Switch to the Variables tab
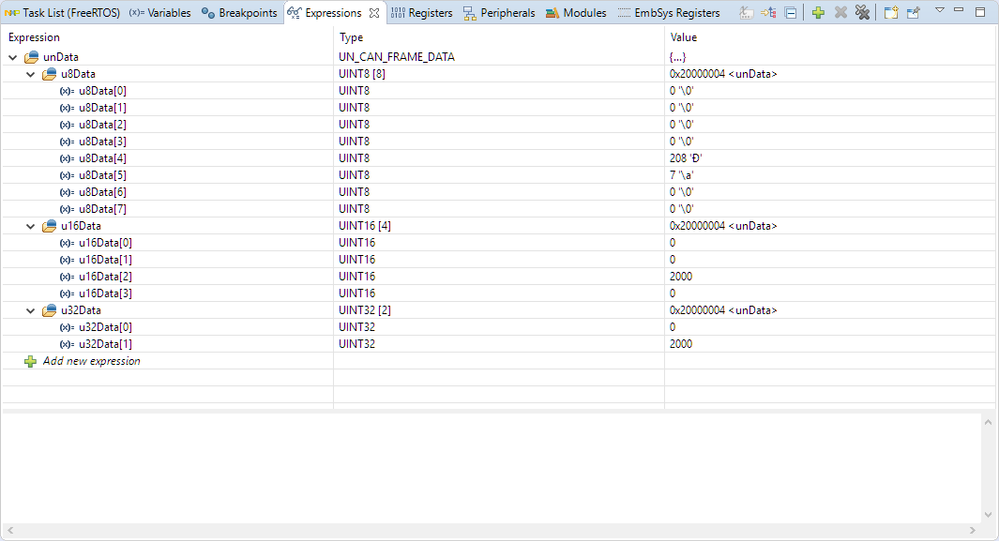This screenshot has height=541, width=999. coord(160,13)
